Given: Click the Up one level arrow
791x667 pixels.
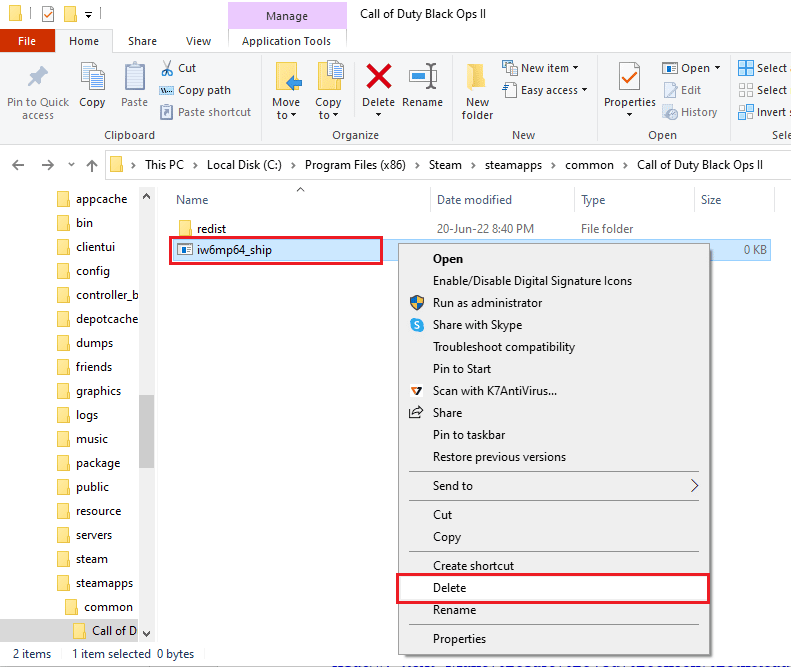Looking at the screenshot, I should [x=92, y=165].
